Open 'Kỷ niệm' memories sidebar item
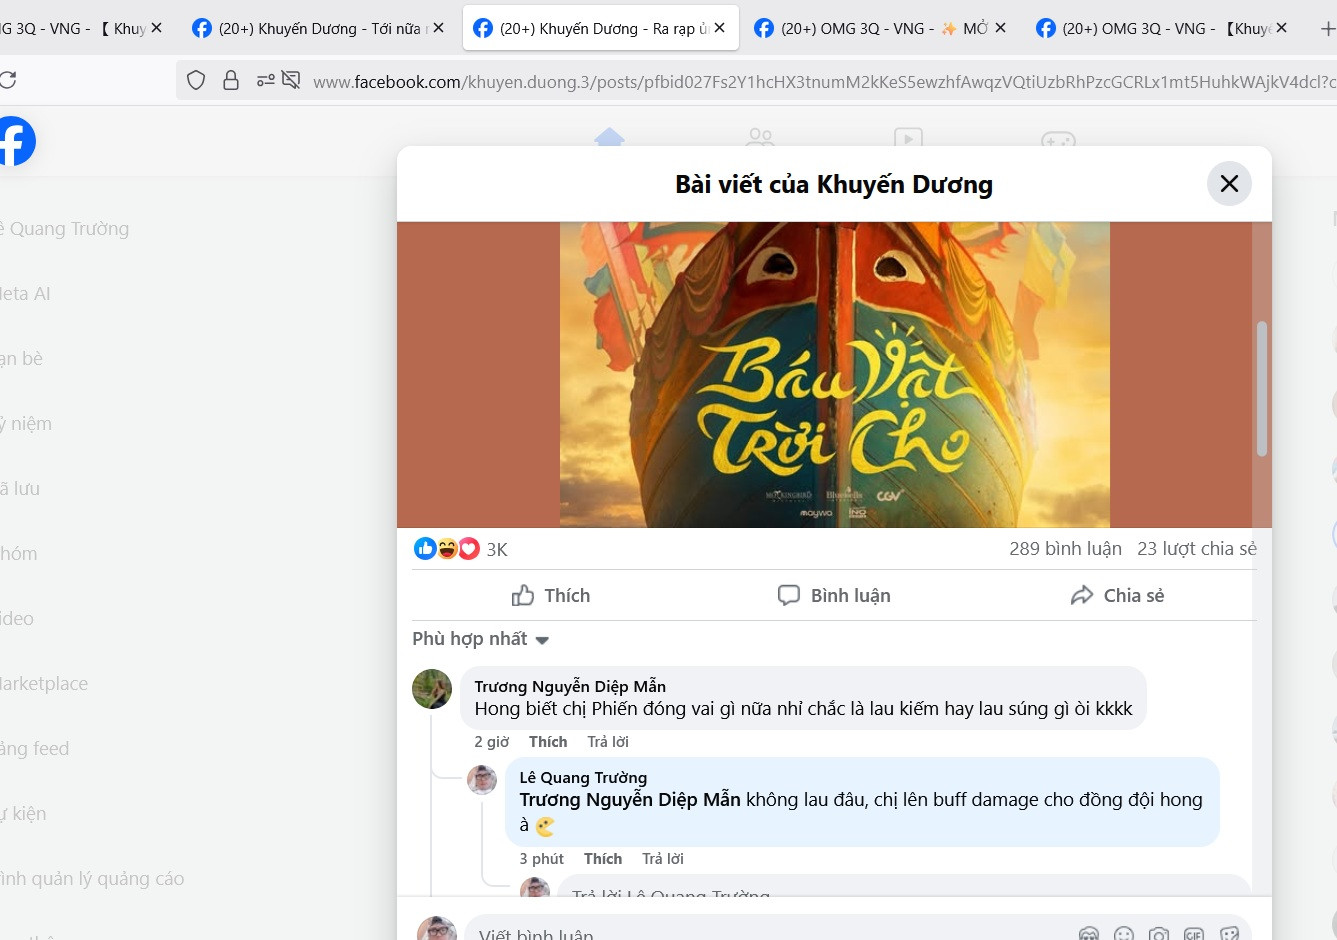Image resolution: width=1337 pixels, height=940 pixels. [x=26, y=424]
